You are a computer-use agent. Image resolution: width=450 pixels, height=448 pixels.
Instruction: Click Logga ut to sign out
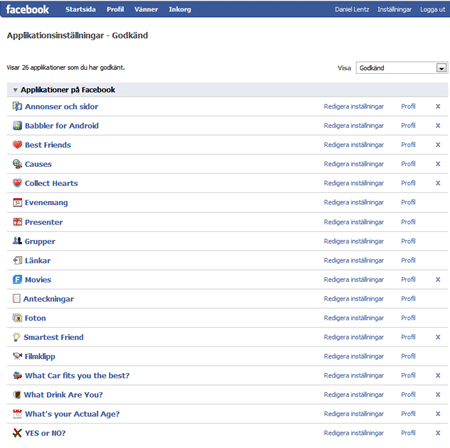(x=433, y=10)
